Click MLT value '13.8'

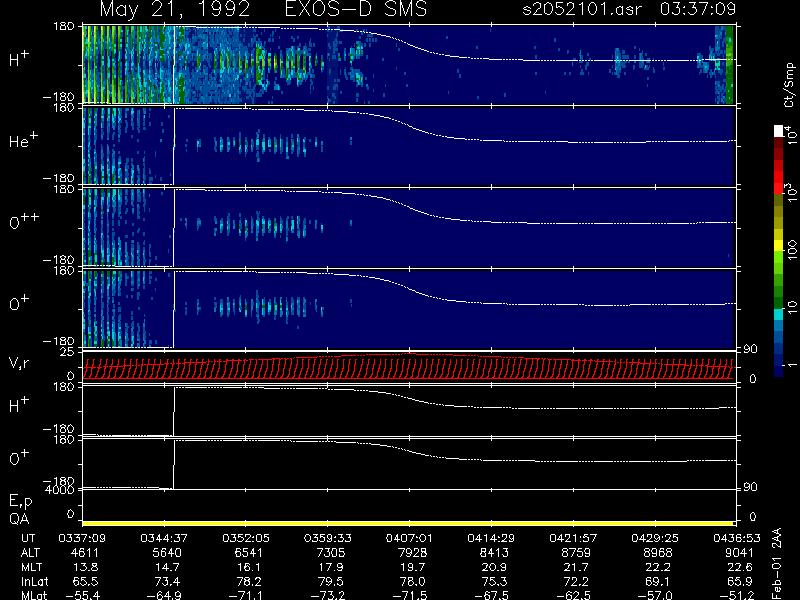tap(87, 567)
